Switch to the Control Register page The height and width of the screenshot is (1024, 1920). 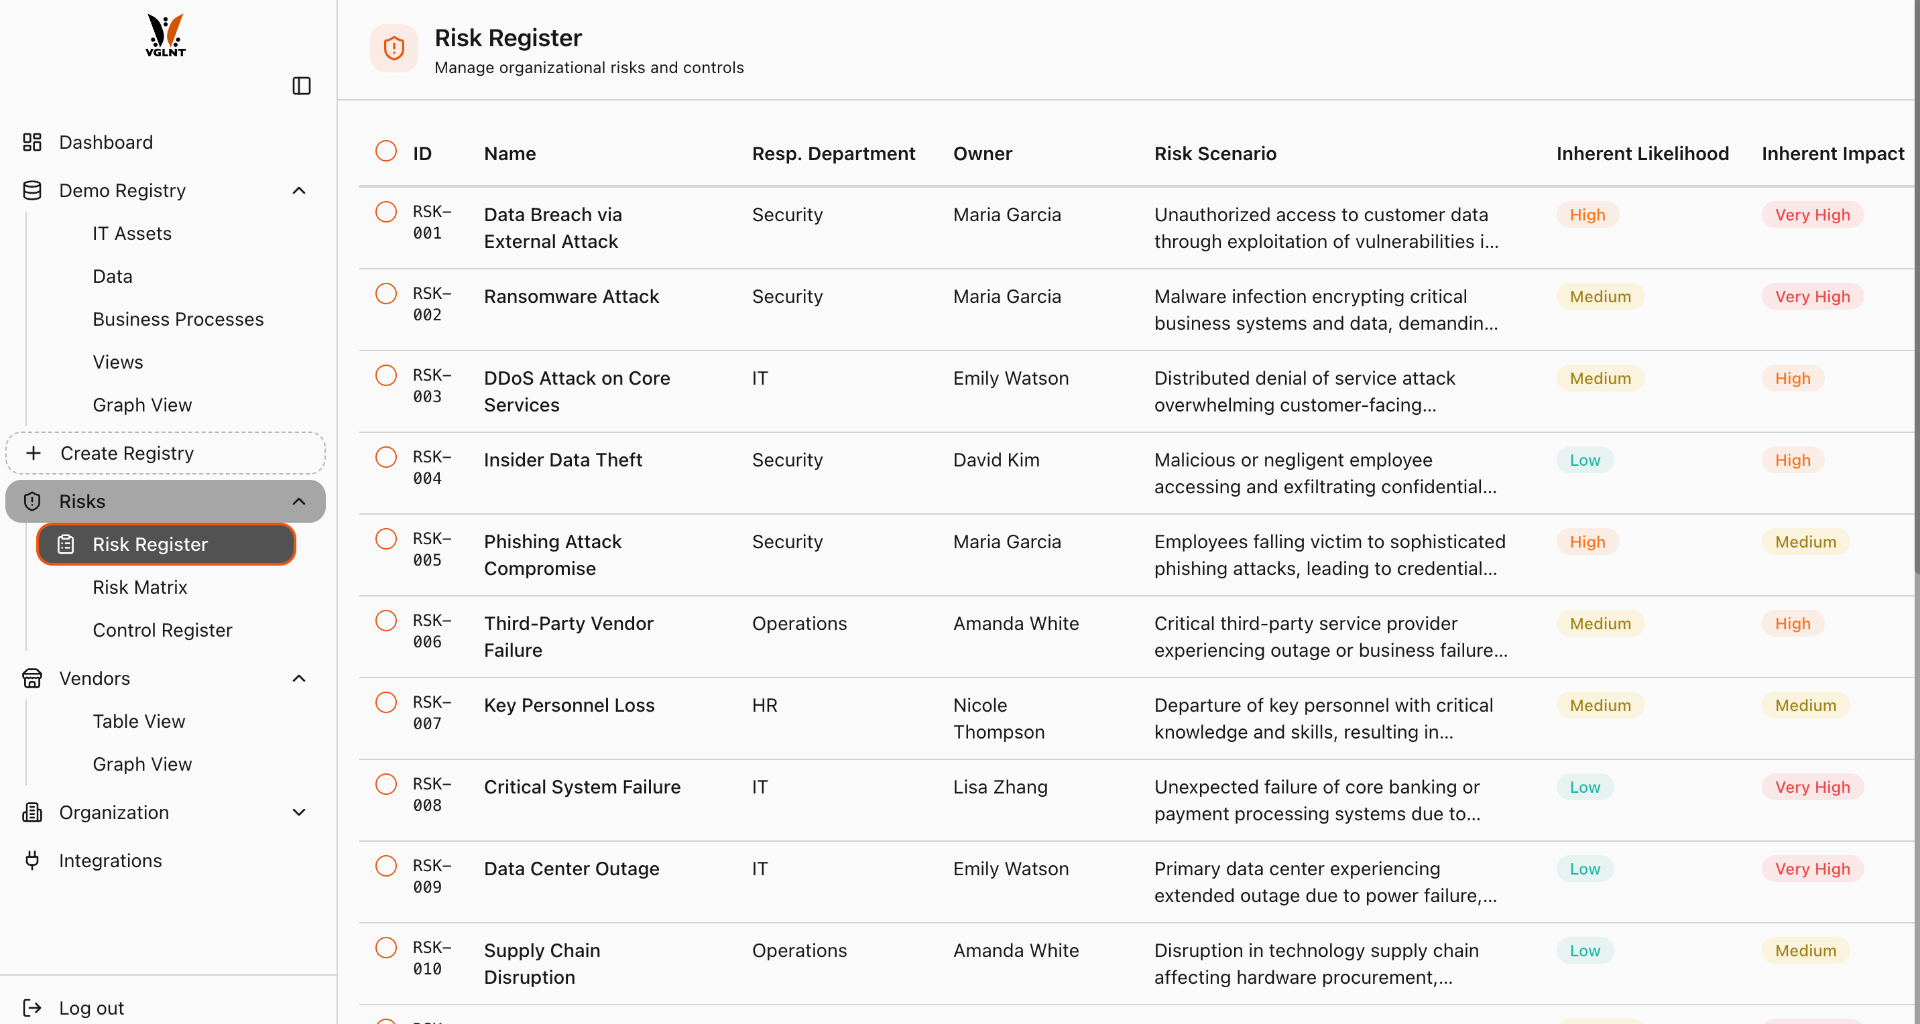pyautogui.click(x=162, y=630)
